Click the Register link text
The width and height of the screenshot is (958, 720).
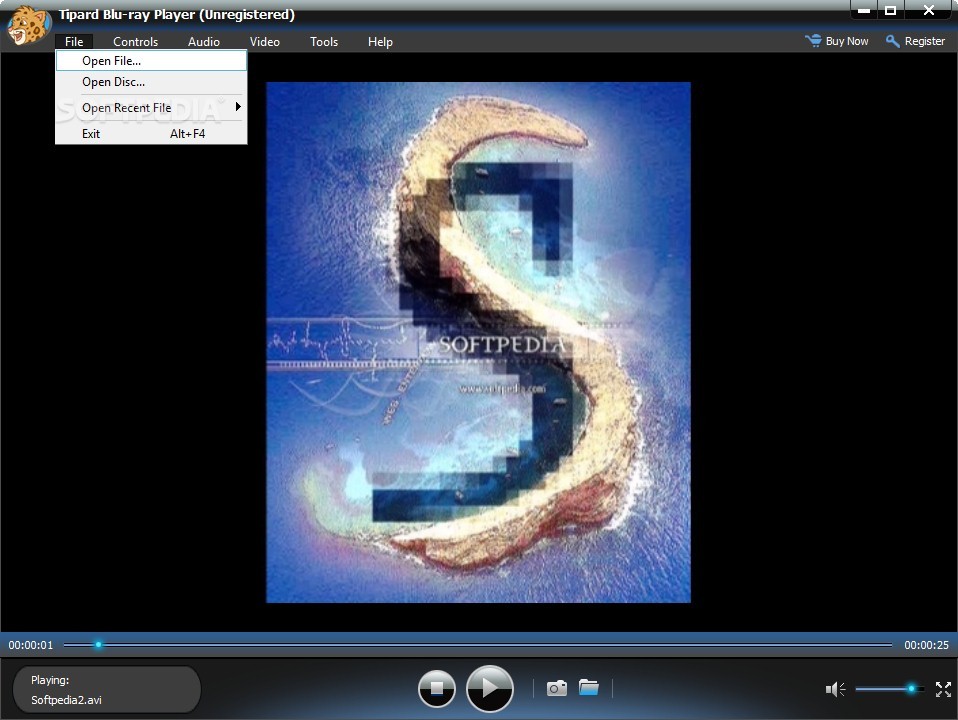click(924, 41)
